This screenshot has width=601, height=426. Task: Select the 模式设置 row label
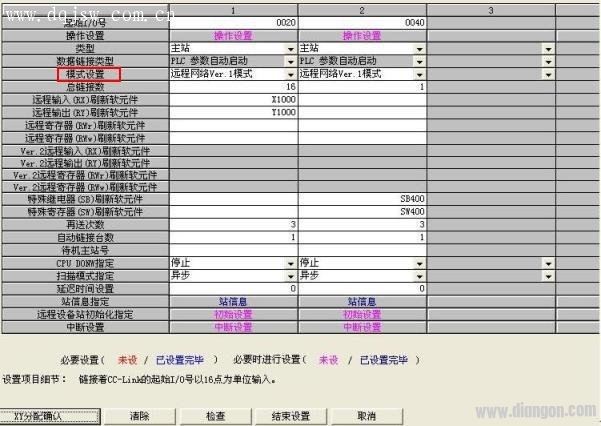click(85, 74)
